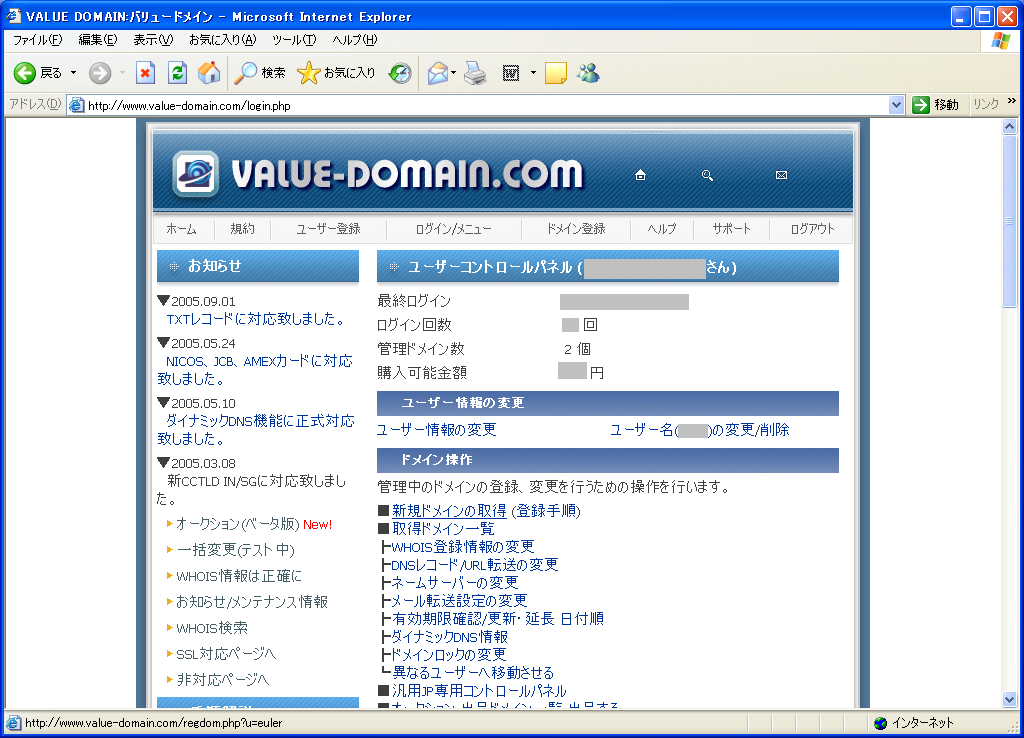Stop page loading with the red X icon
Viewport: 1024px width, 738px height.
(x=145, y=73)
